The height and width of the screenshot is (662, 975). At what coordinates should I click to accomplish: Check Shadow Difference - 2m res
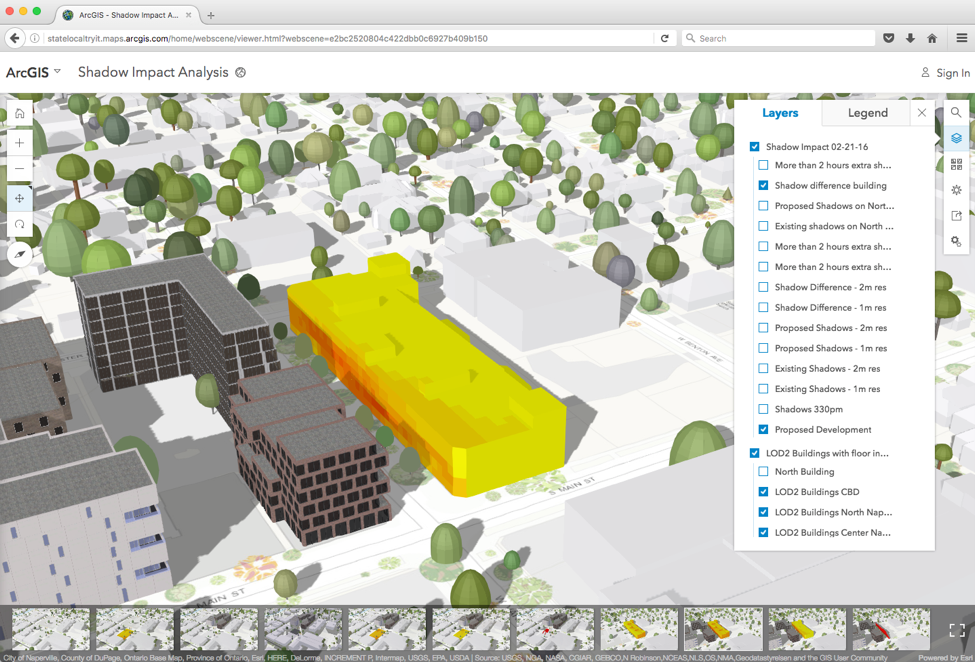(x=763, y=287)
